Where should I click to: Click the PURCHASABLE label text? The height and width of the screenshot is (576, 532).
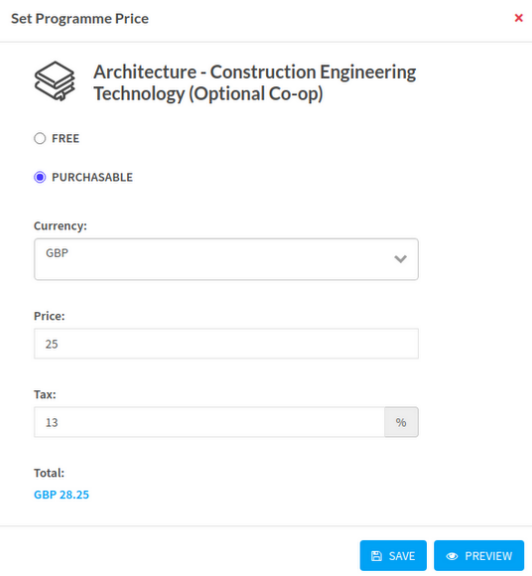point(92,177)
